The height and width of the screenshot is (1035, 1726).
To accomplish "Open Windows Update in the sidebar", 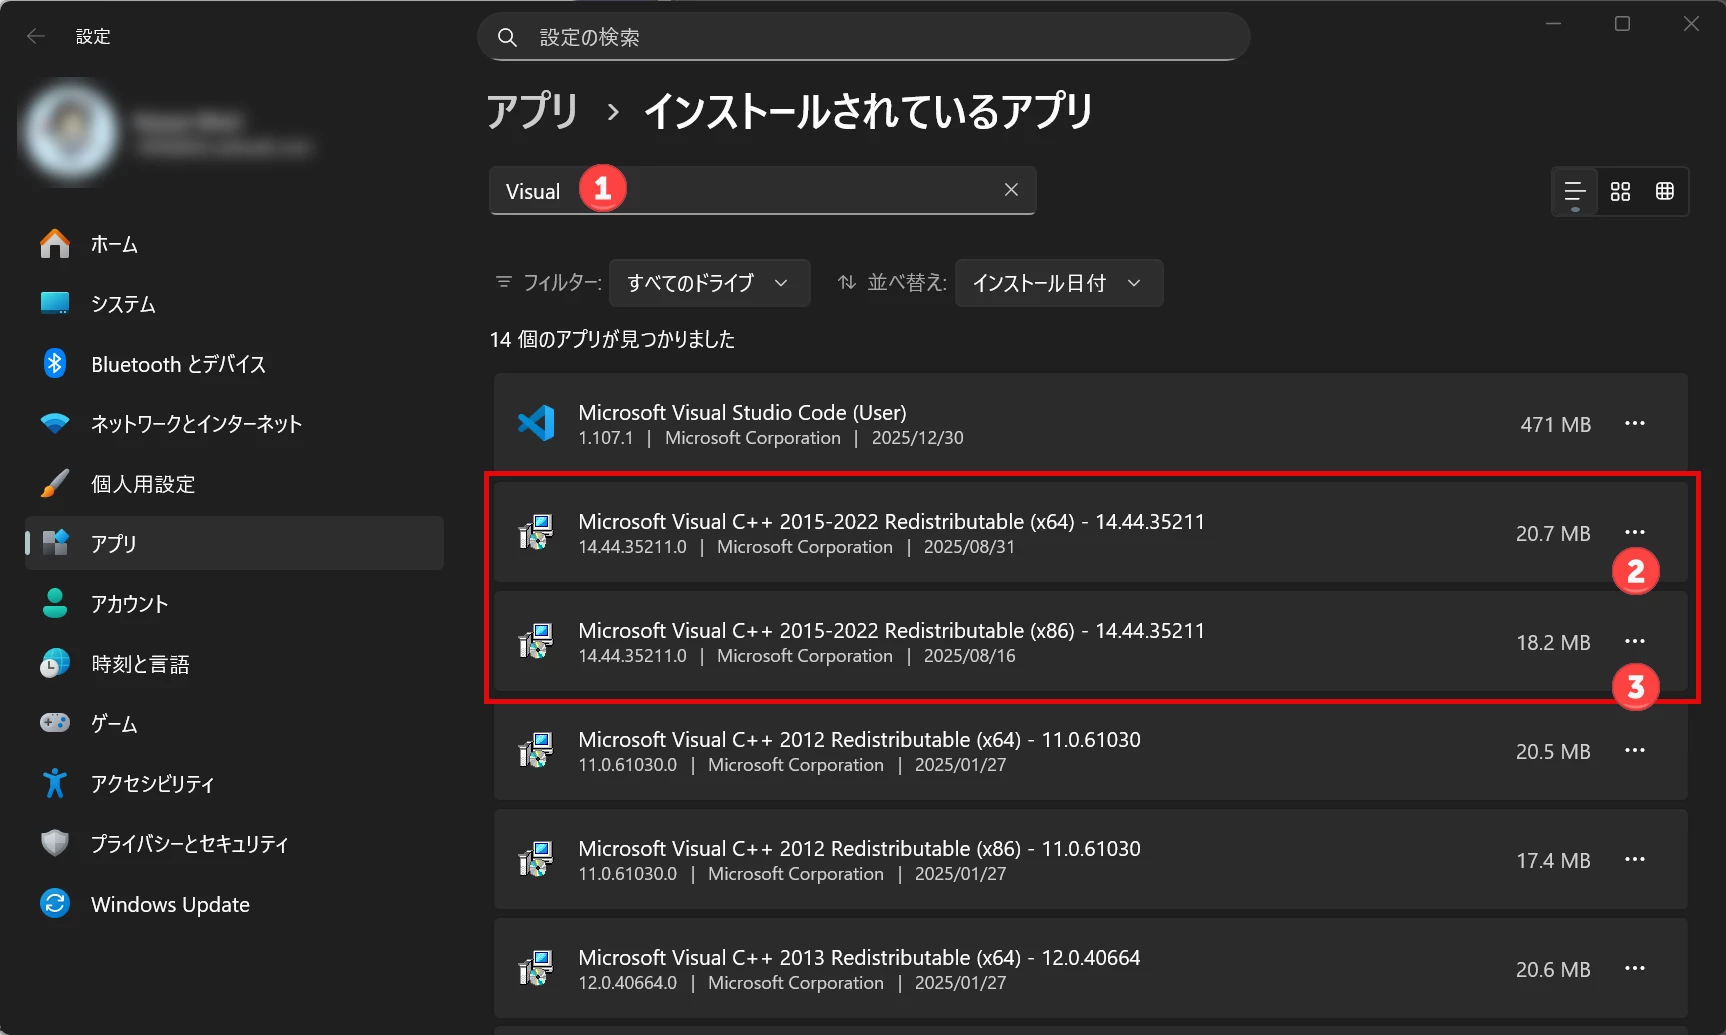I will [234, 904].
